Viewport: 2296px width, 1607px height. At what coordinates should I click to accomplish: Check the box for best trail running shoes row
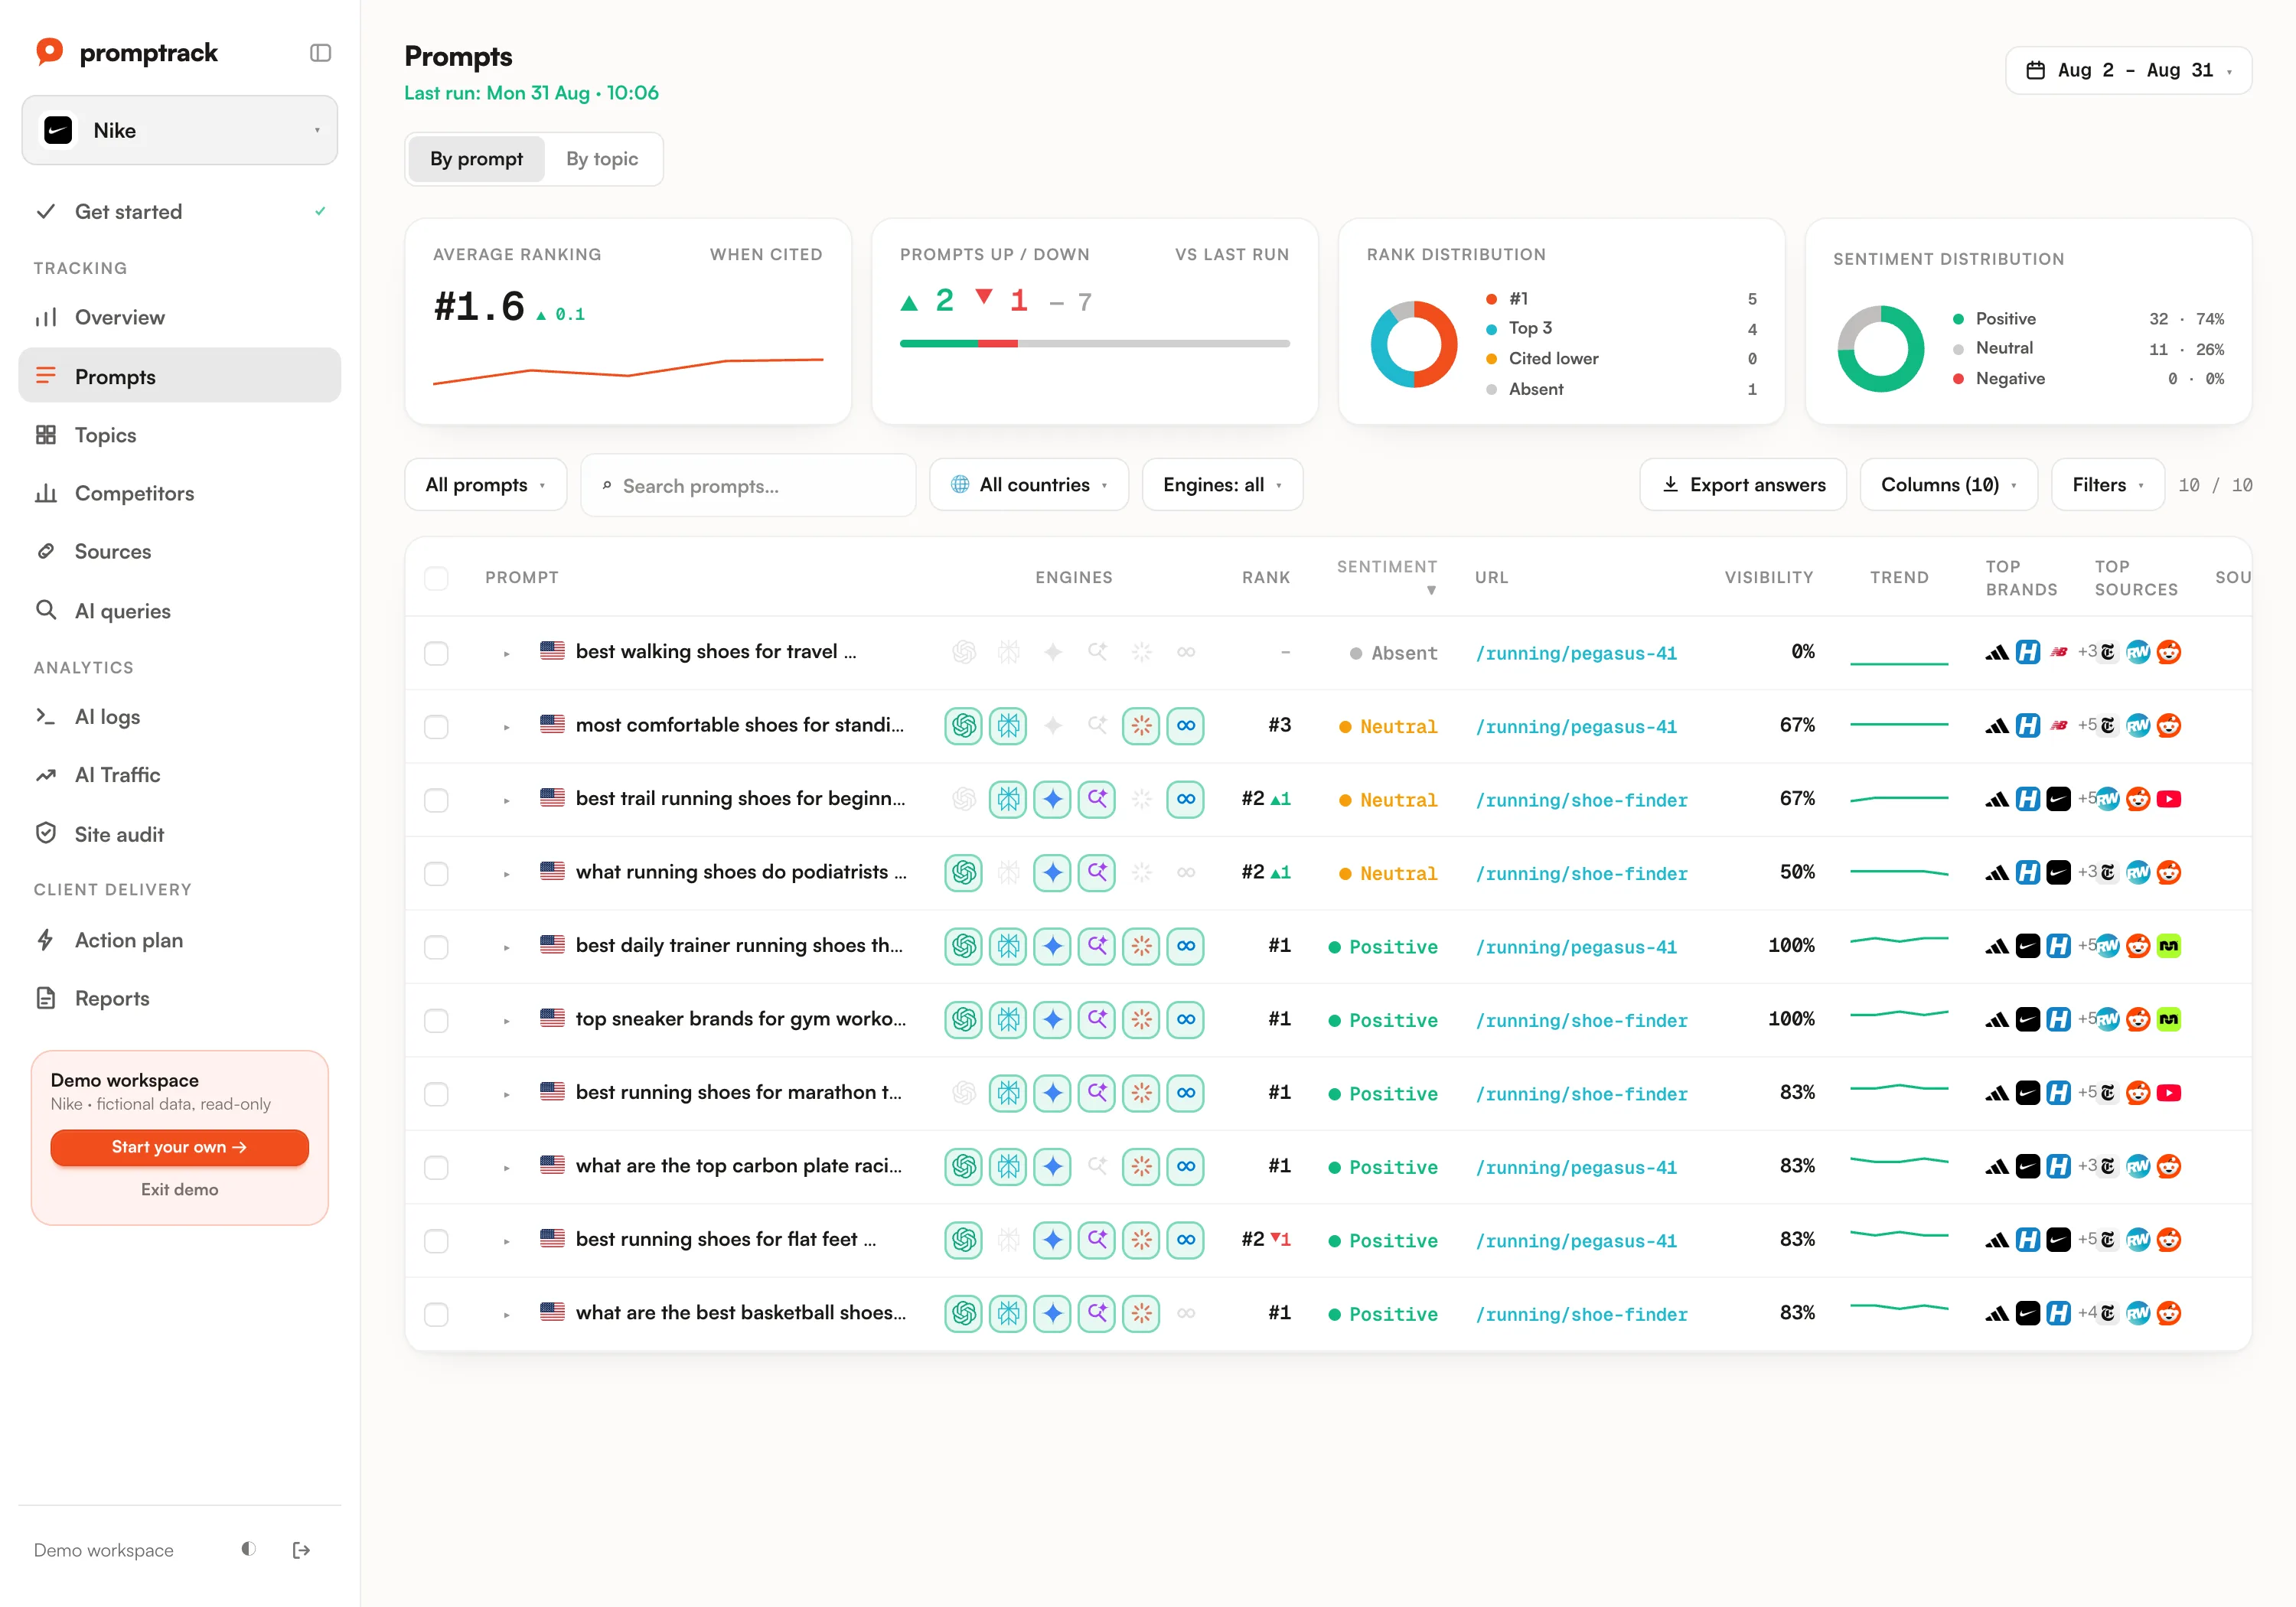pos(436,800)
